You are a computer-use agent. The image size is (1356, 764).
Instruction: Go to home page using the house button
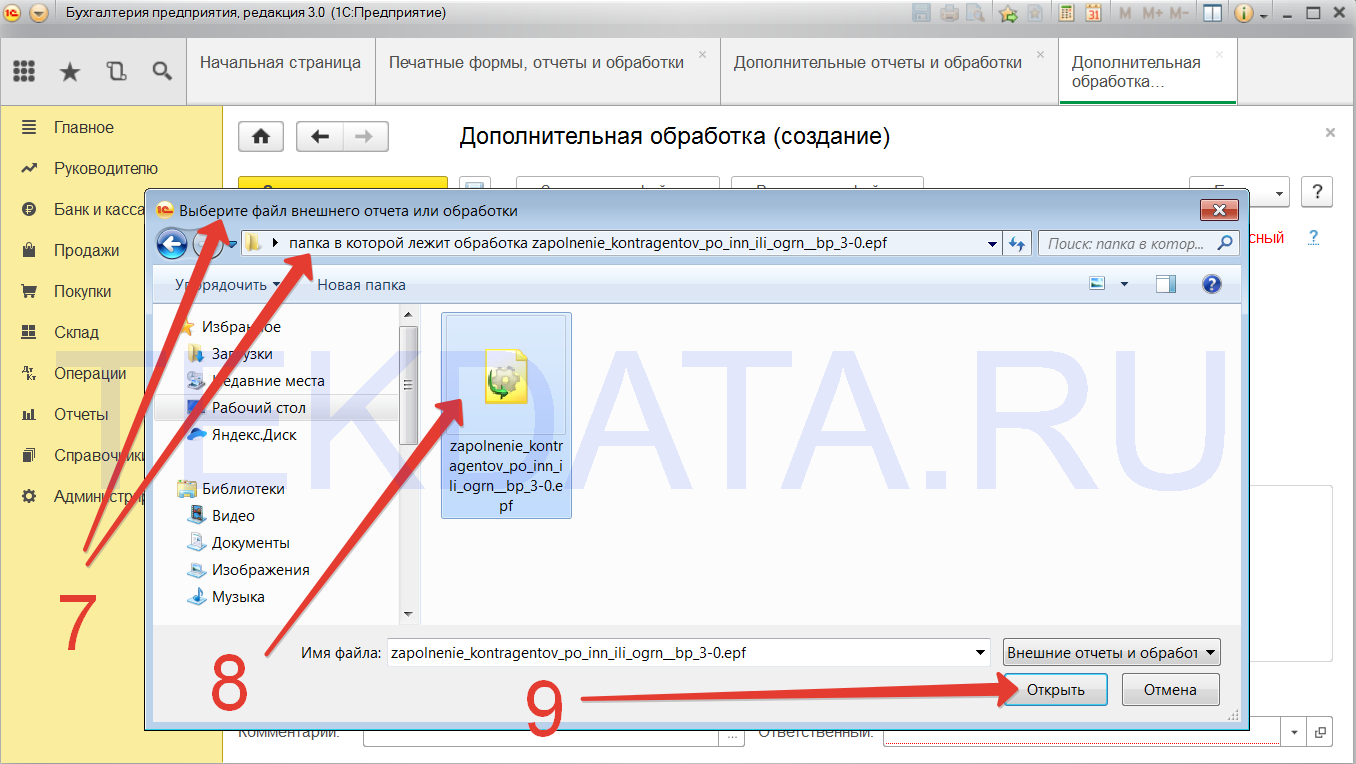(x=261, y=137)
